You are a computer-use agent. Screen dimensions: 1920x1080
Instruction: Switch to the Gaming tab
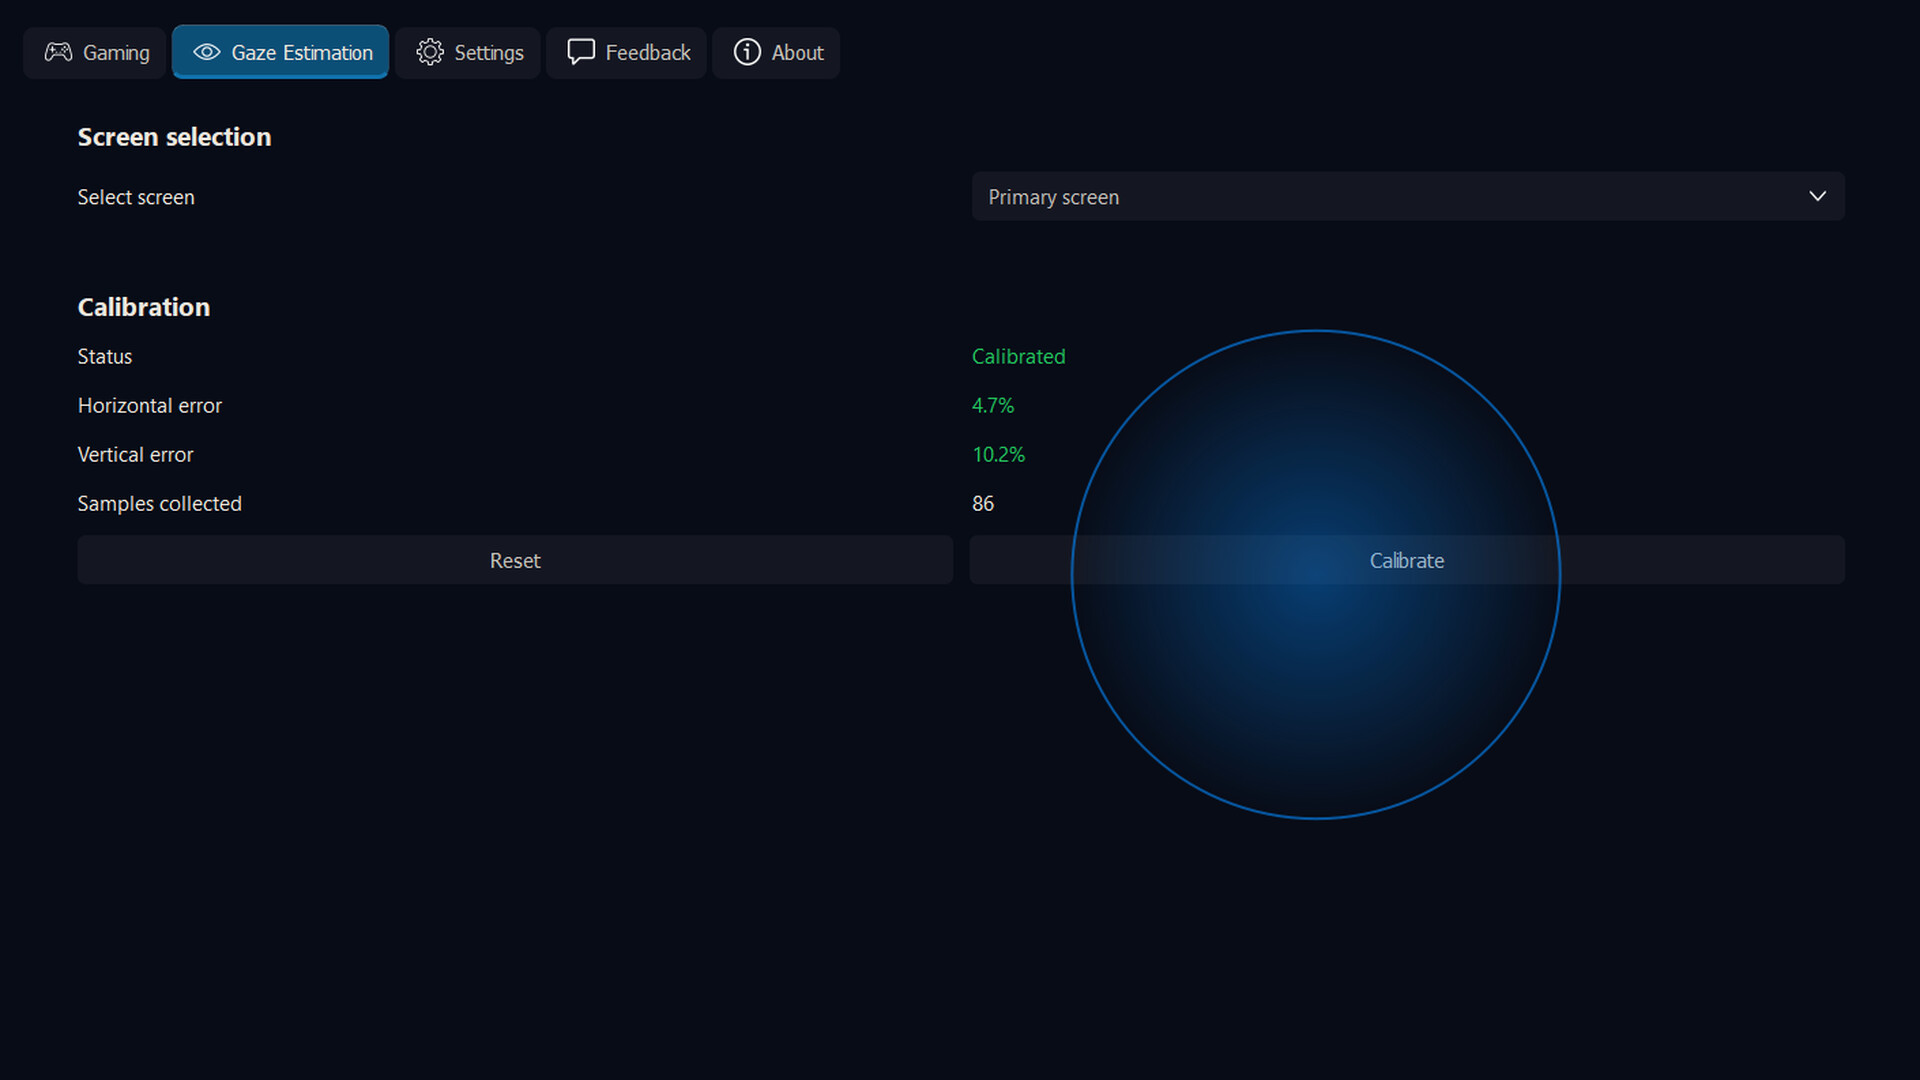(x=116, y=53)
